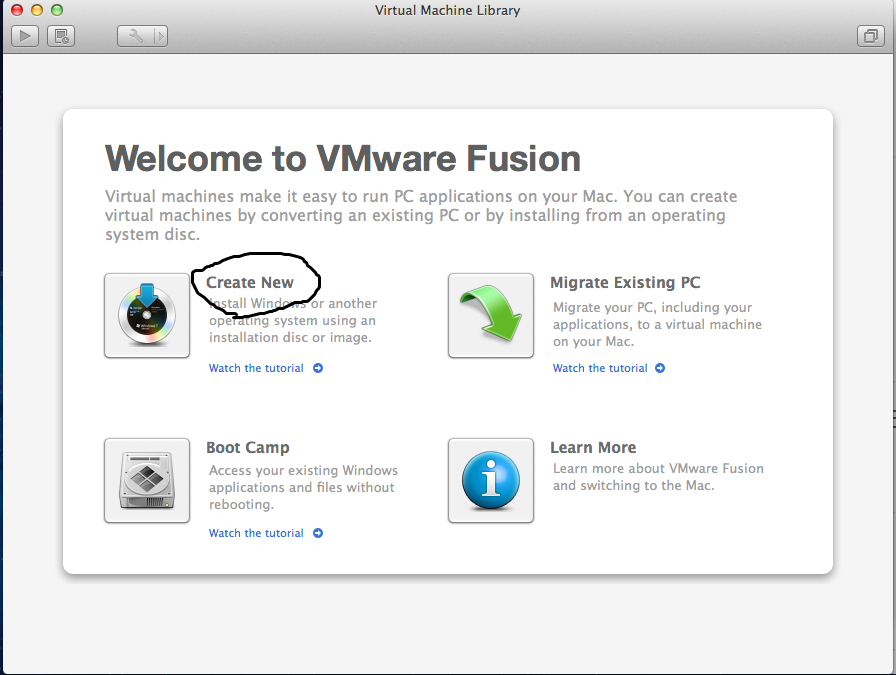896x675 pixels.
Task: Click the snapshot toolbar button
Action: pos(61,37)
